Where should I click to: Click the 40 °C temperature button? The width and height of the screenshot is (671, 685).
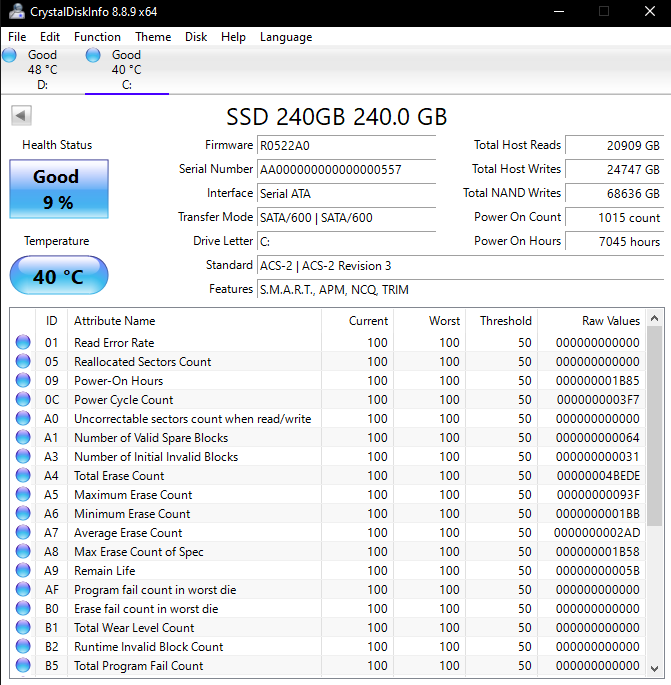coord(59,275)
